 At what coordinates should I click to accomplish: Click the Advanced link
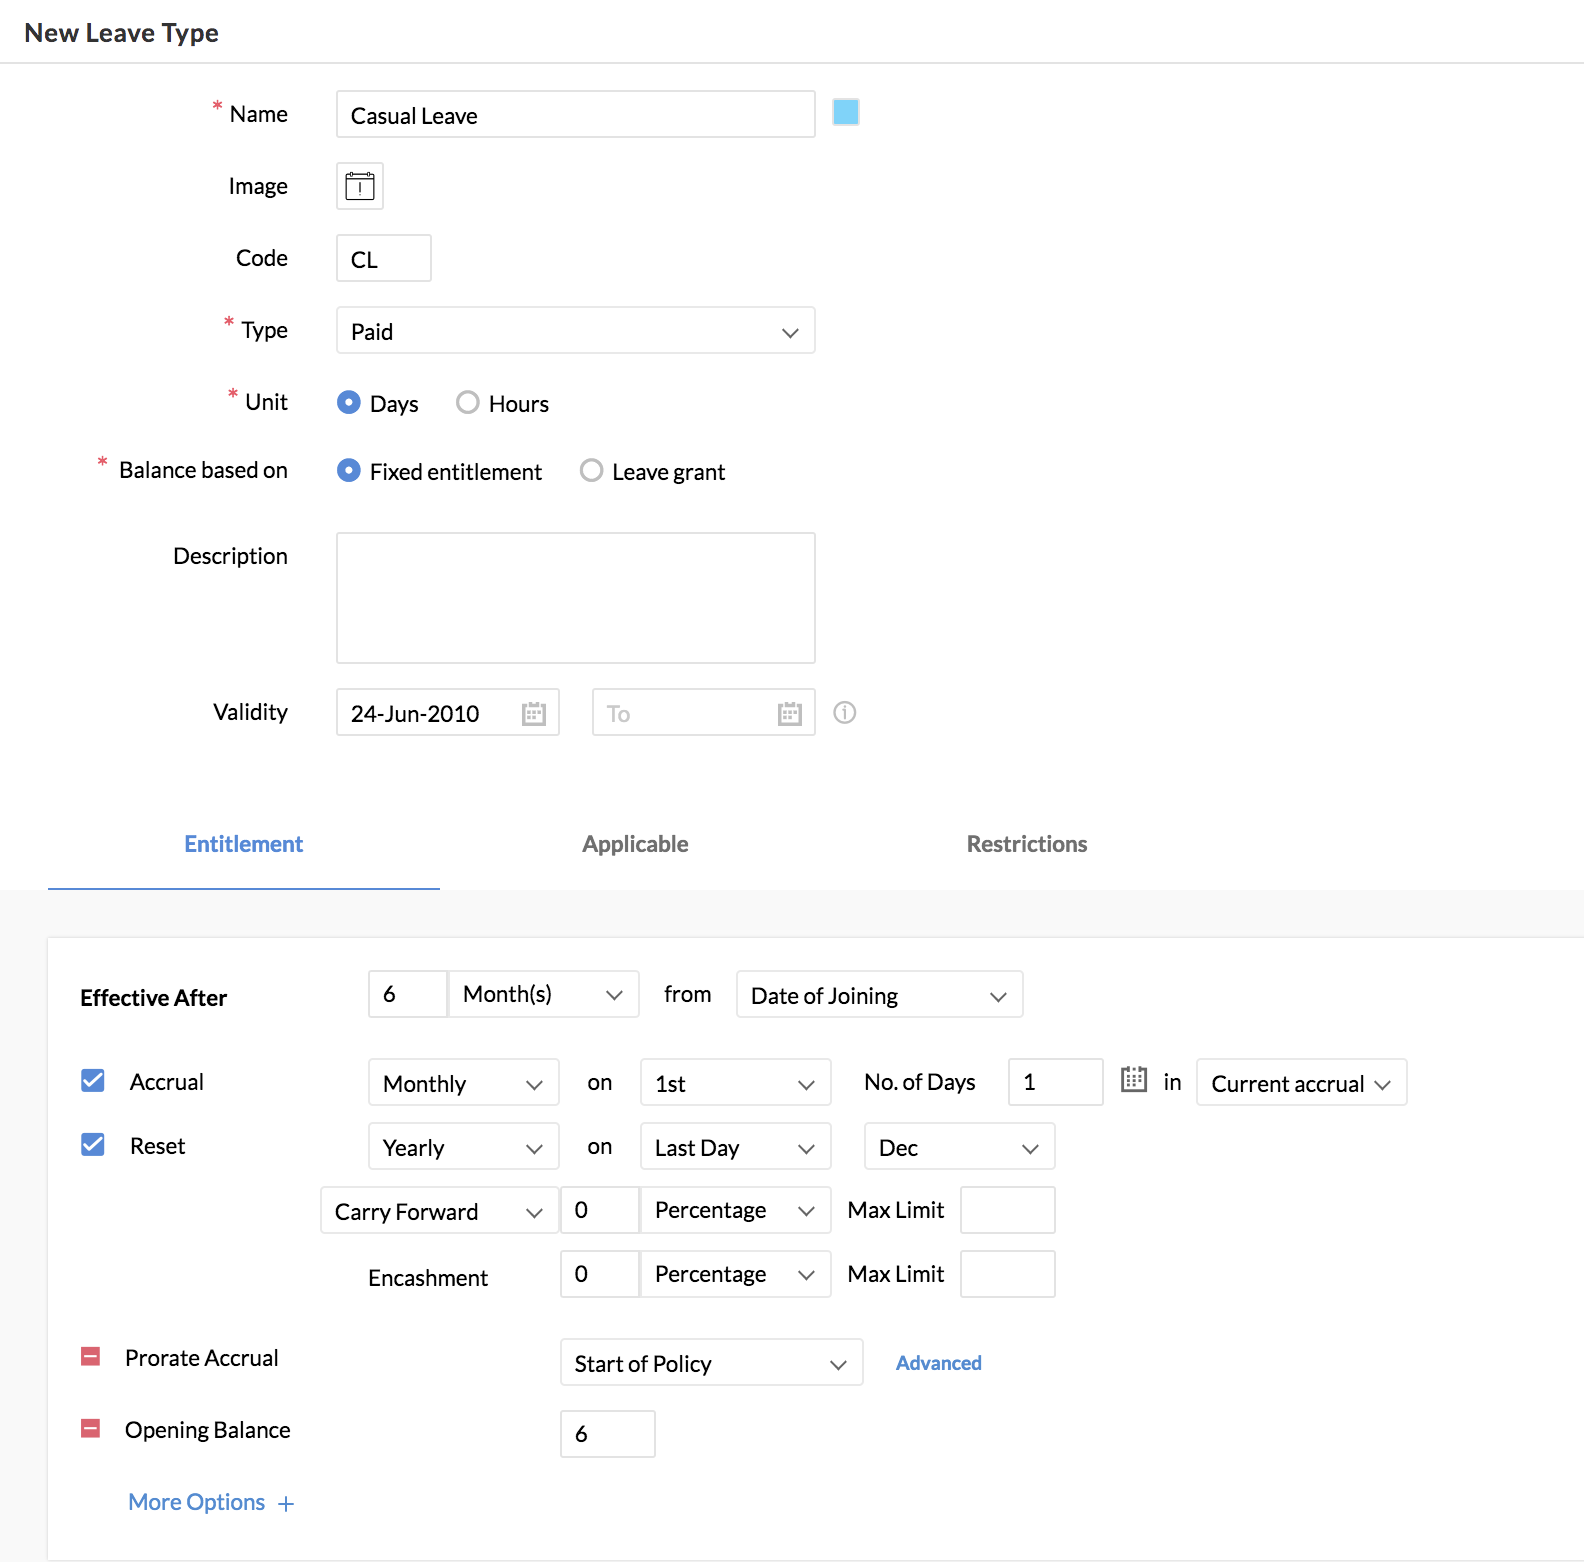(x=938, y=1363)
